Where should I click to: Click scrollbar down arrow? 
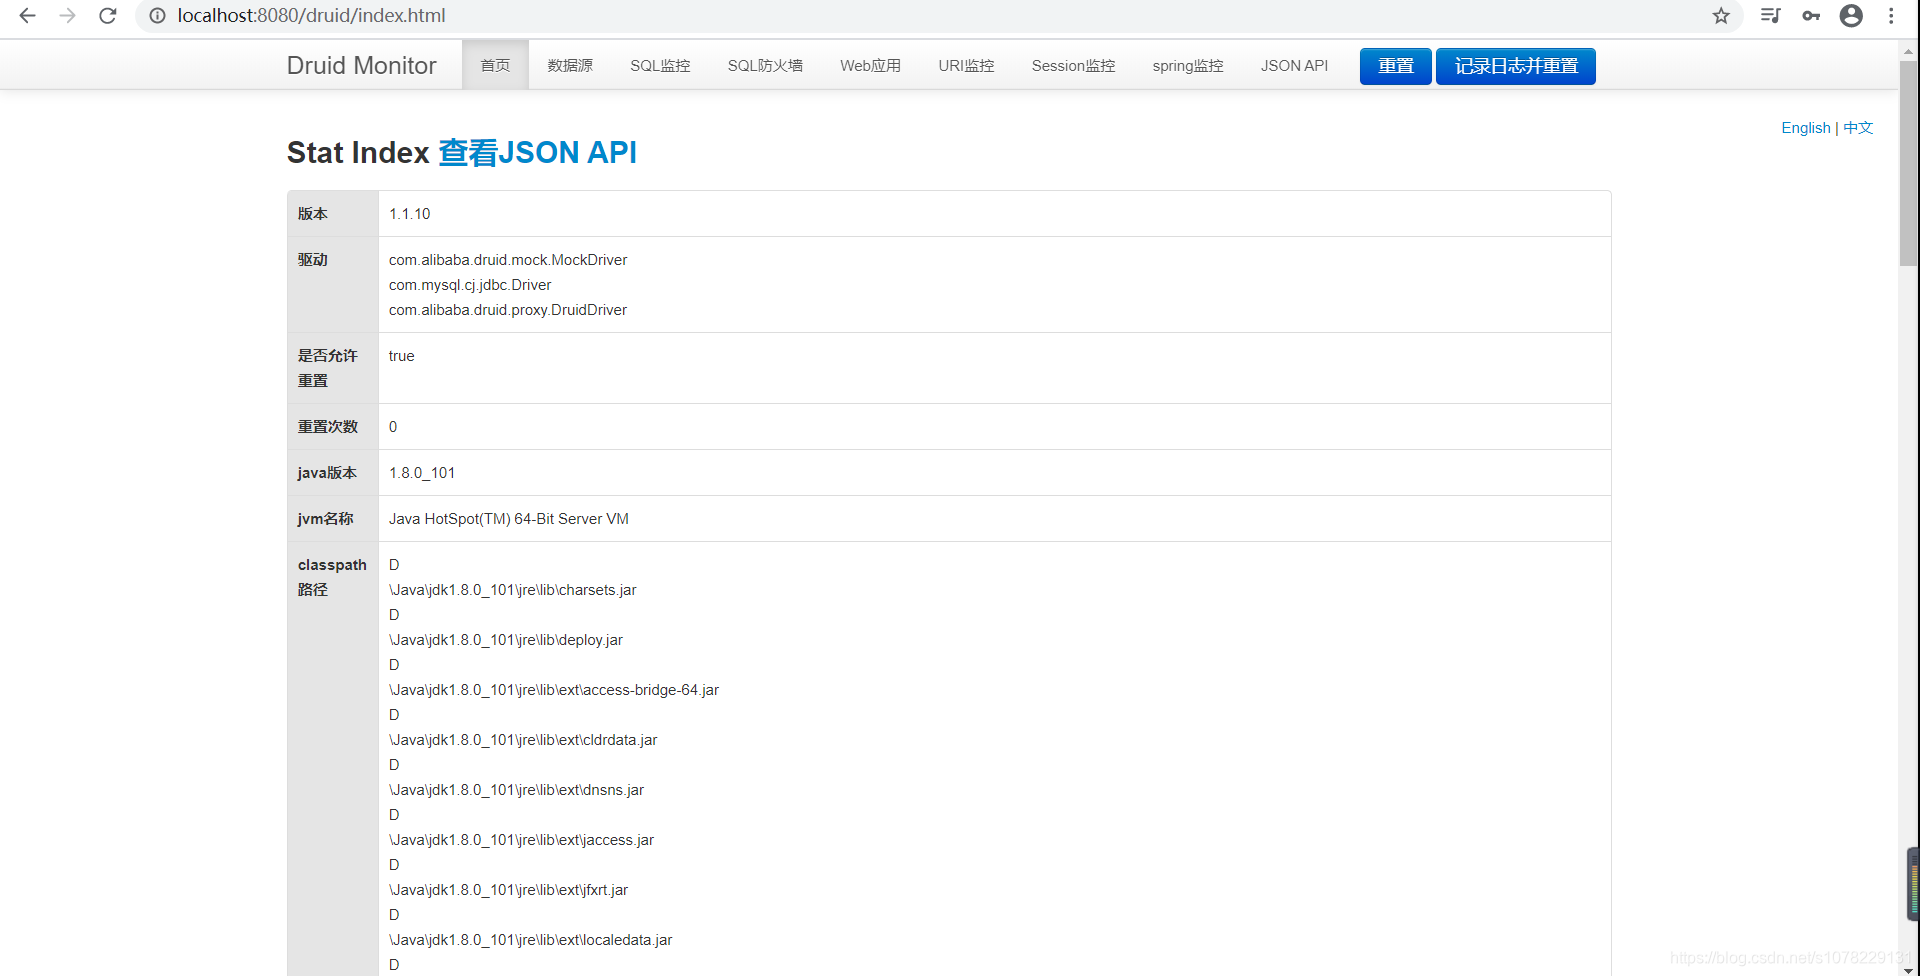click(1908, 969)
